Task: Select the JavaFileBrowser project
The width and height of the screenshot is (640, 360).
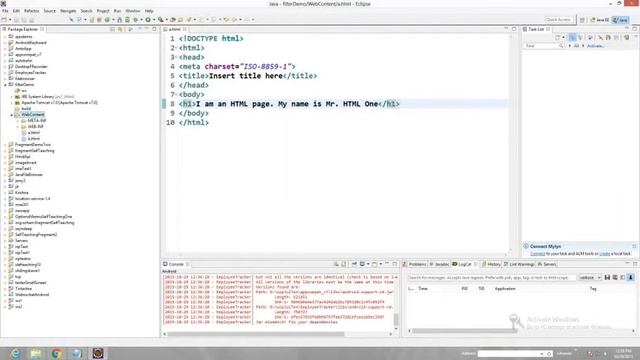Action: [29, 175]
